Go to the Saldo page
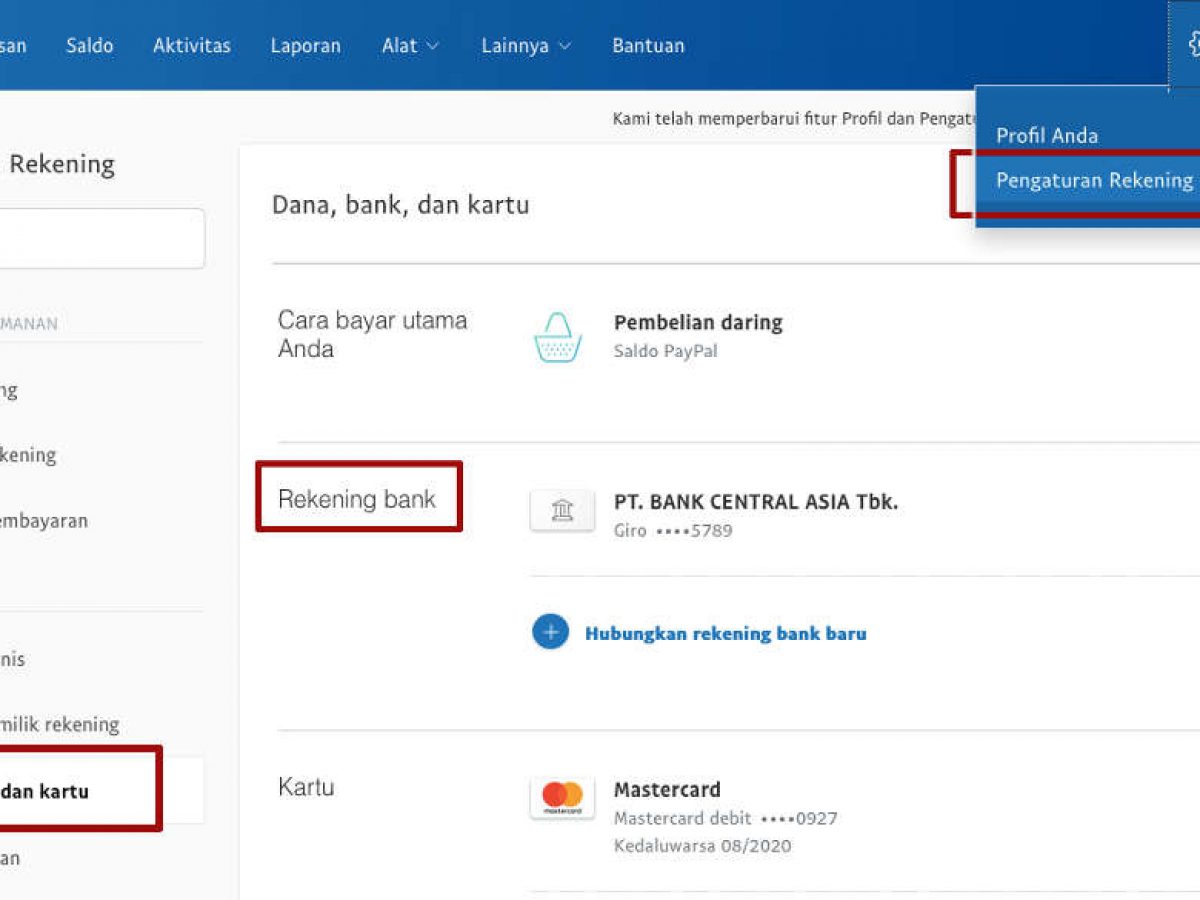The width and height of the screenshot is (1200, 900). point(90,45)
